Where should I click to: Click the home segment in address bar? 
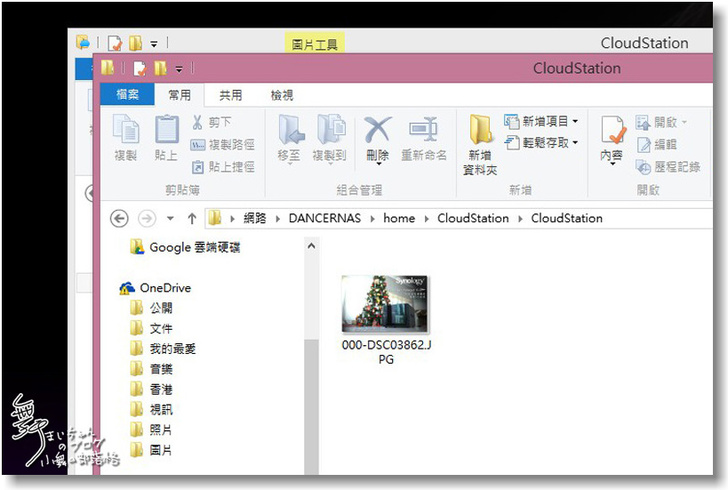click(x=399, y=218)
